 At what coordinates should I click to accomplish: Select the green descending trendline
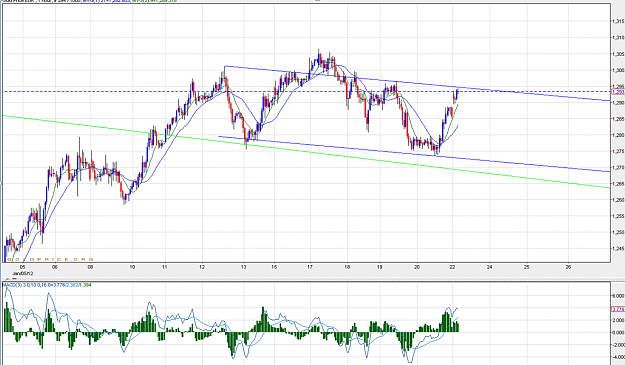tap(306, 152)
